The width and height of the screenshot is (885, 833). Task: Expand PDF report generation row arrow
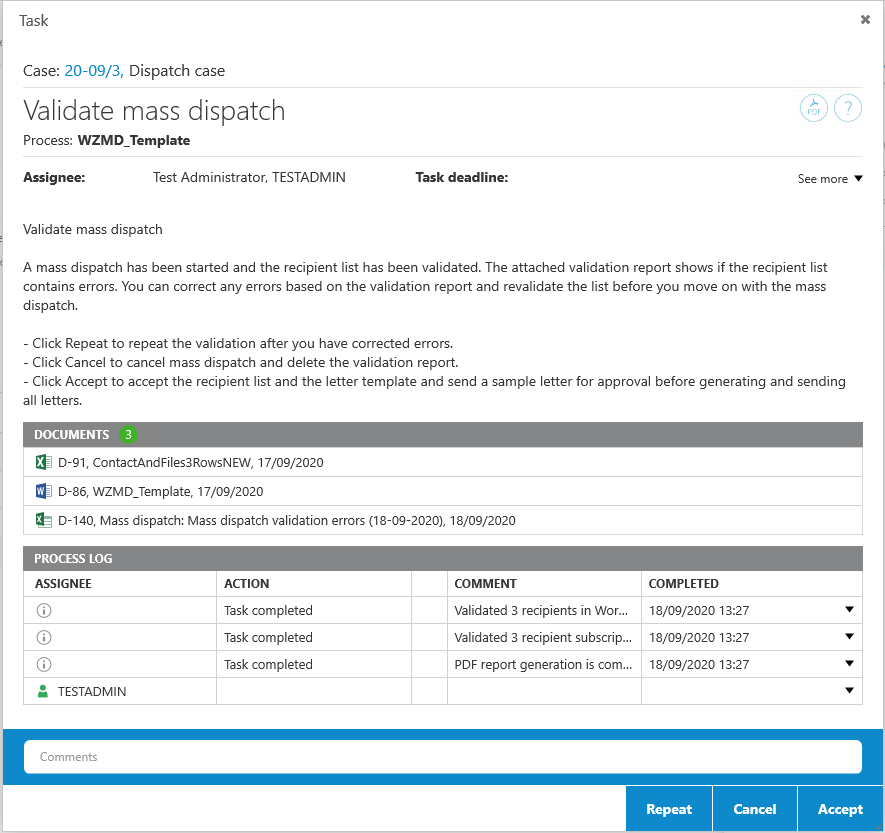tap(849, 664)
